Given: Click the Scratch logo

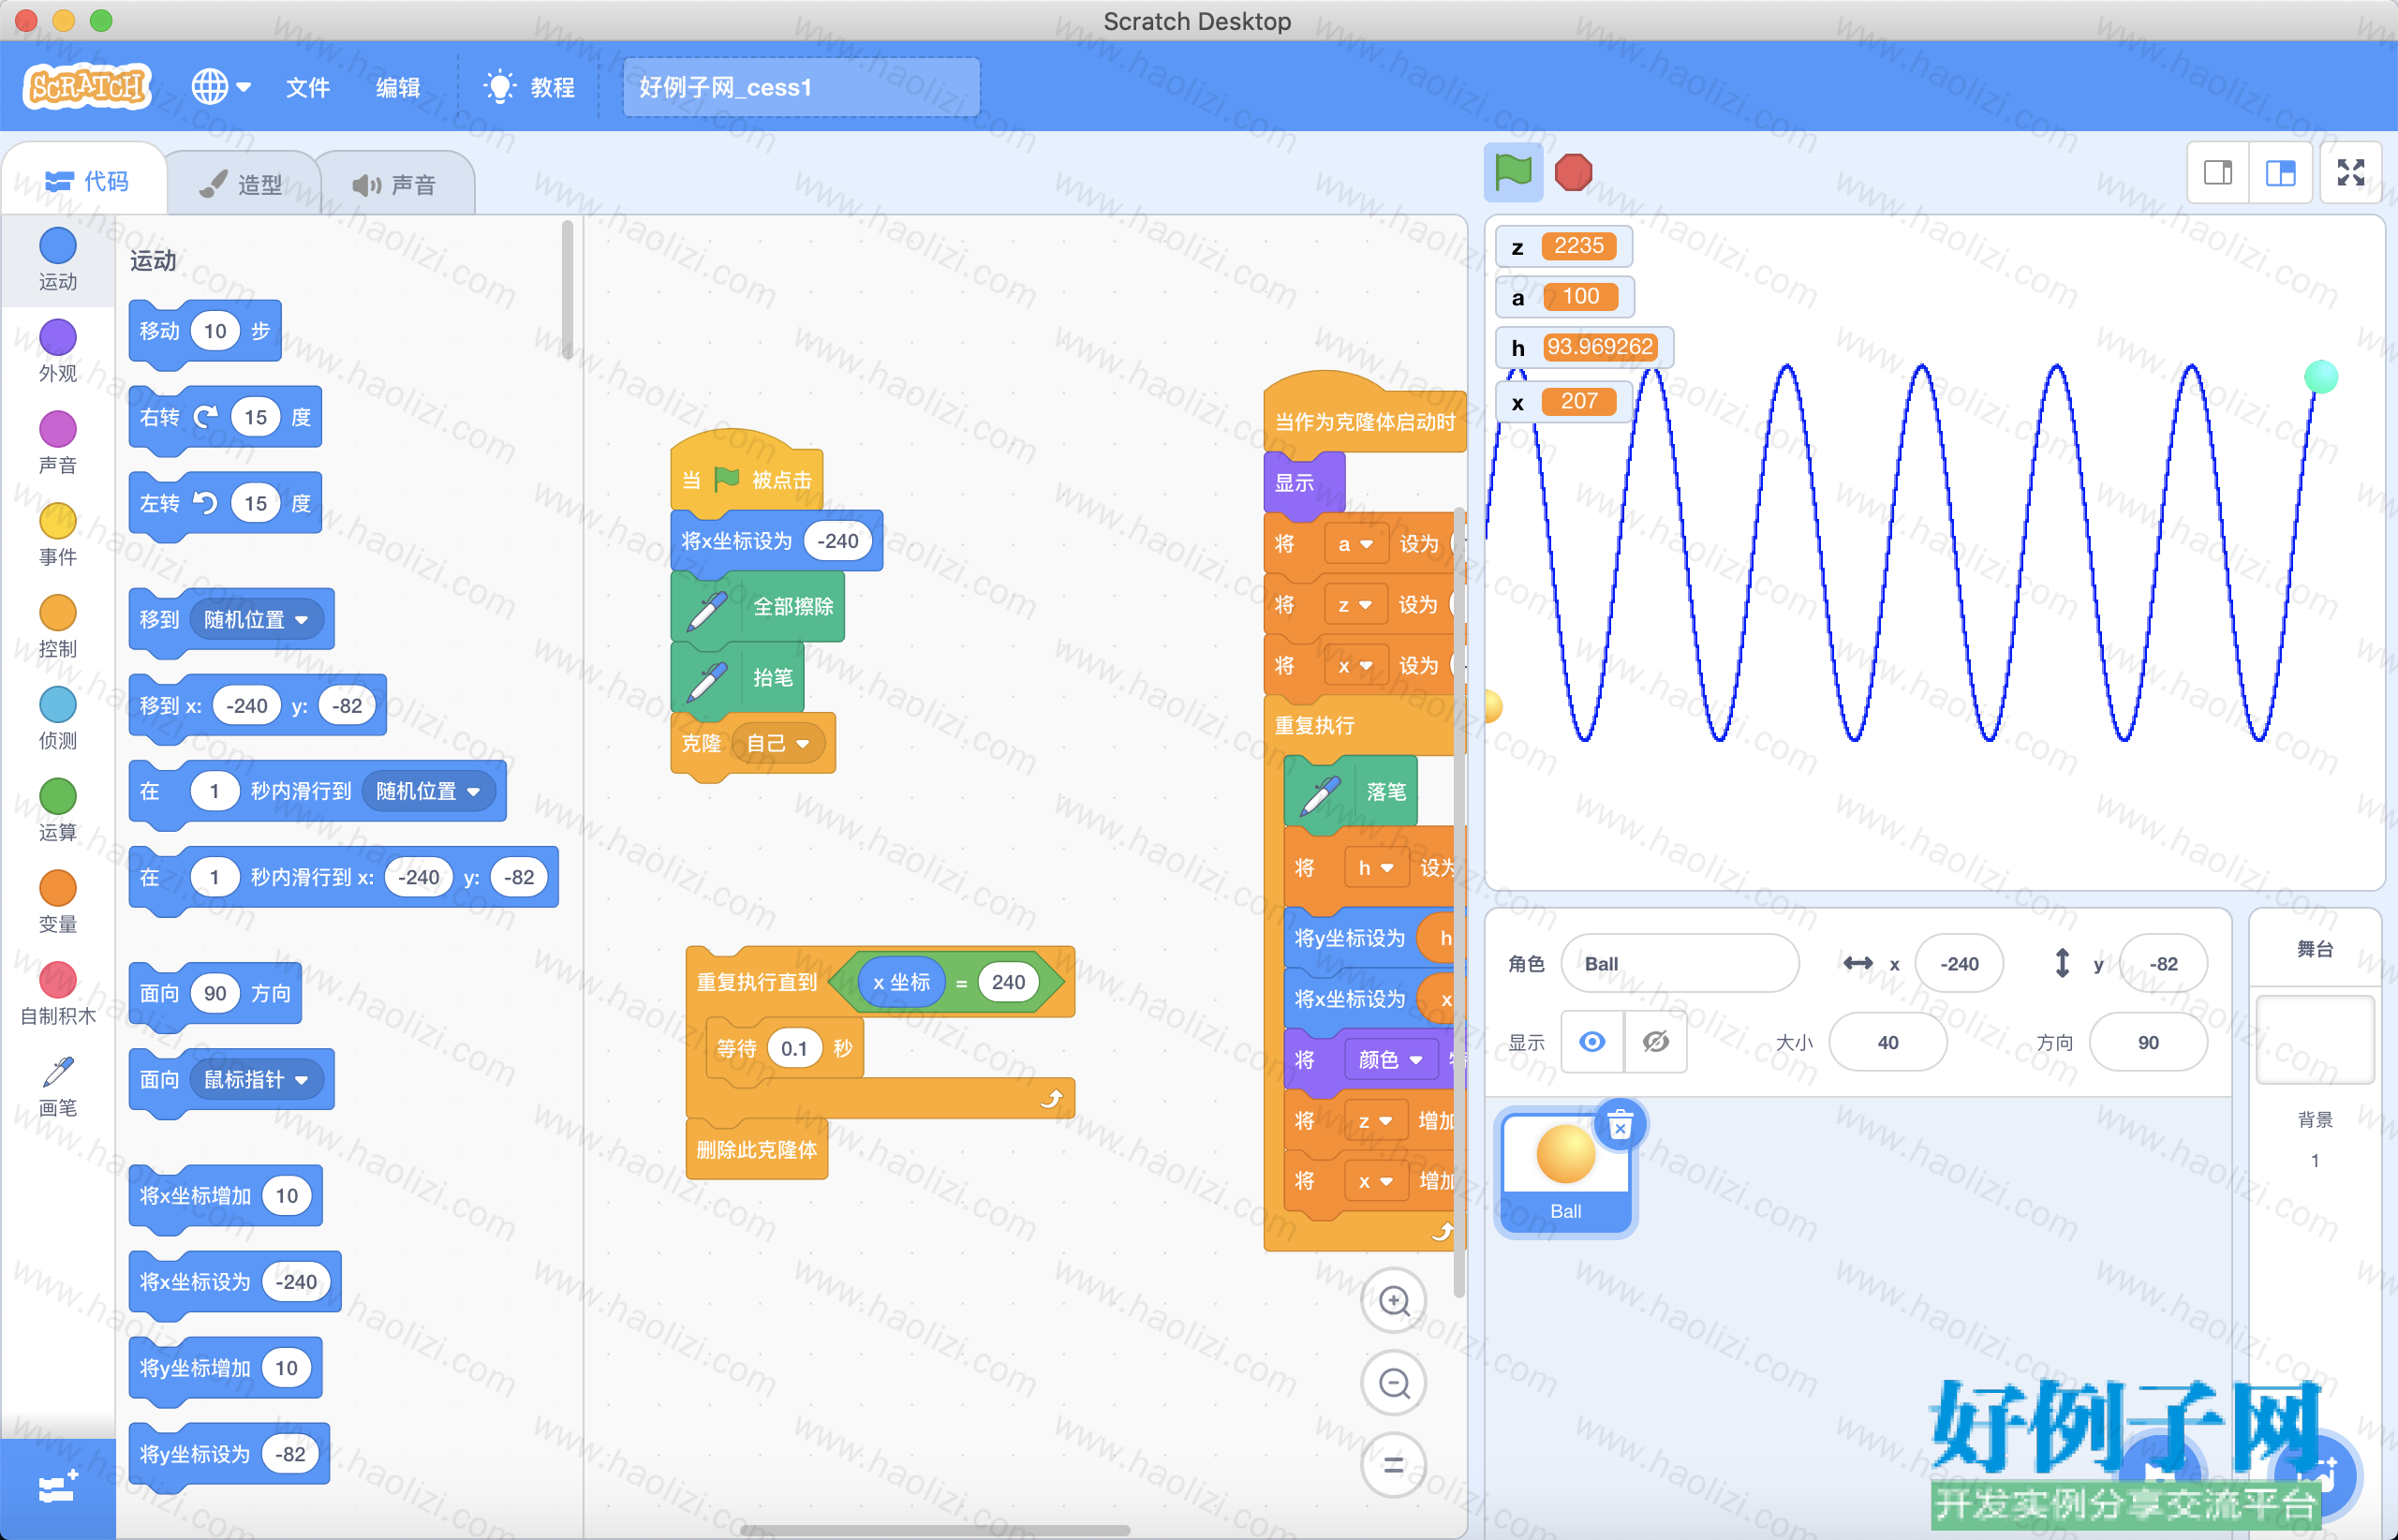Looking at the screenshot, I should [87, 87].
